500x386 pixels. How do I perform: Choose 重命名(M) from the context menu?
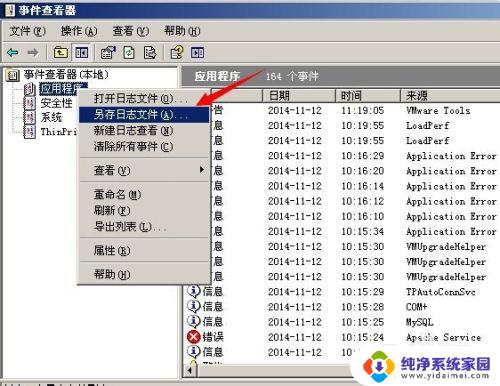(144, 194)
